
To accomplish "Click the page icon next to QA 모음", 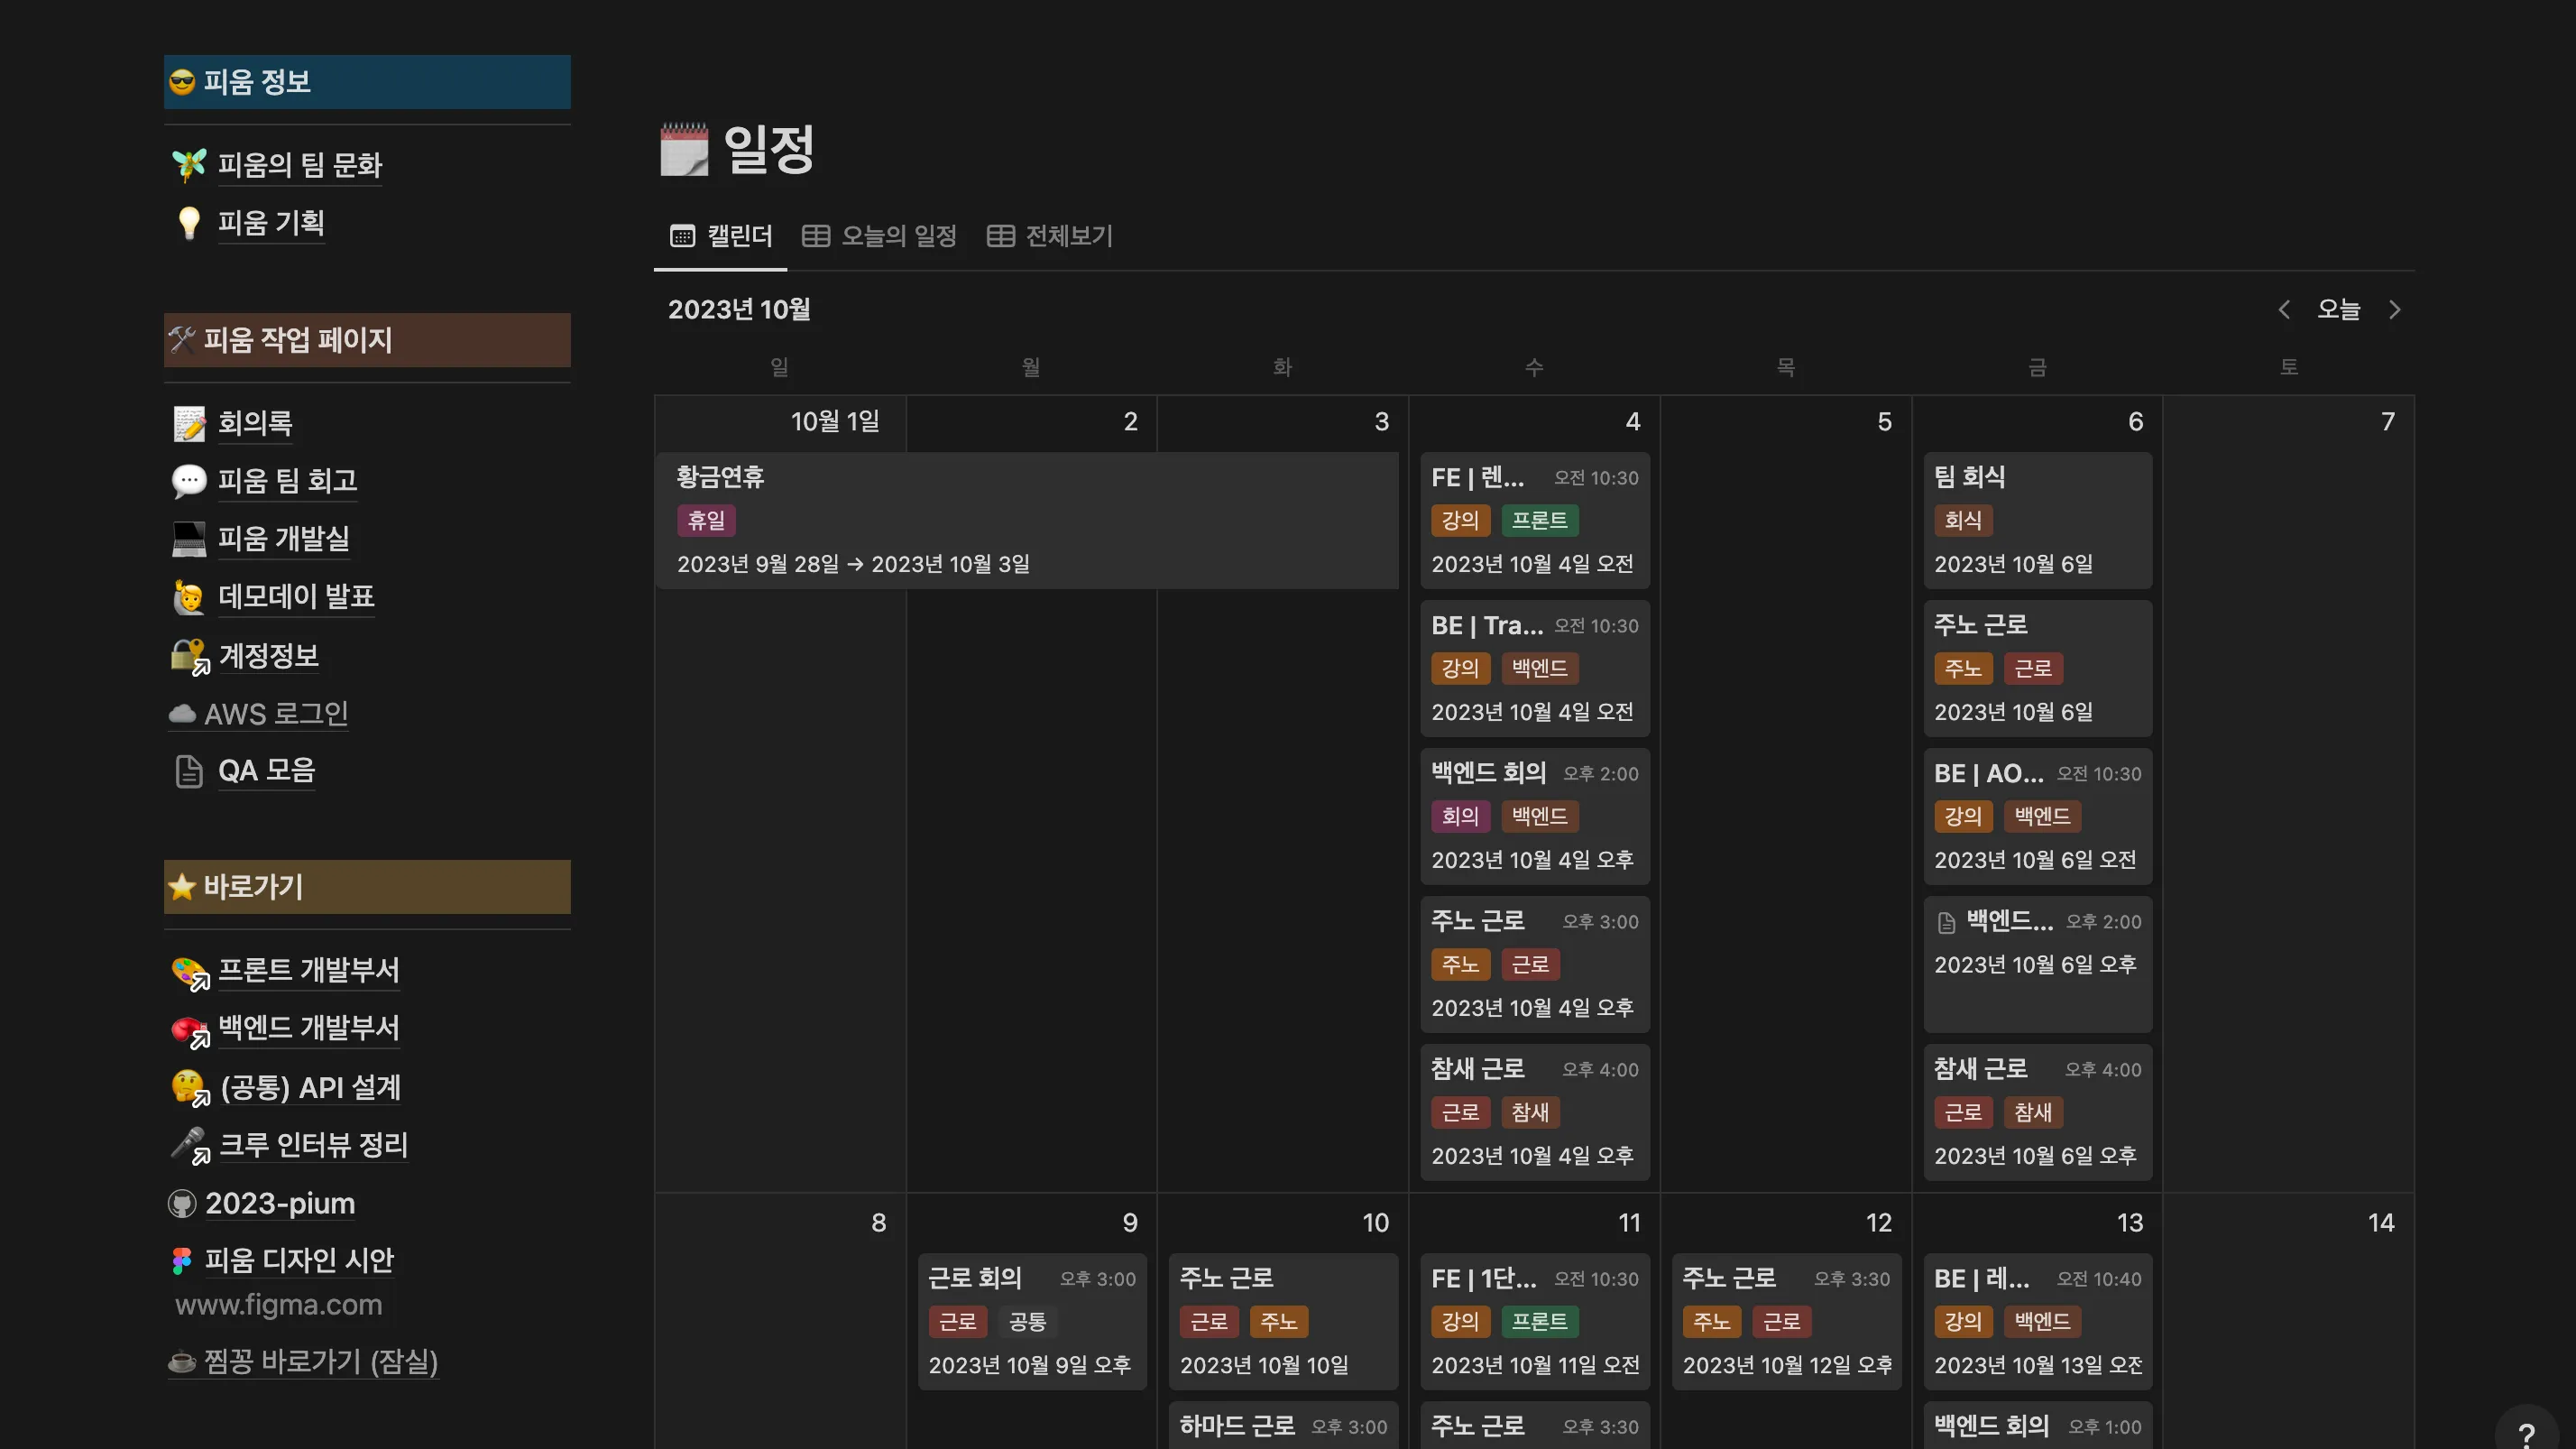I will (188, 771).
